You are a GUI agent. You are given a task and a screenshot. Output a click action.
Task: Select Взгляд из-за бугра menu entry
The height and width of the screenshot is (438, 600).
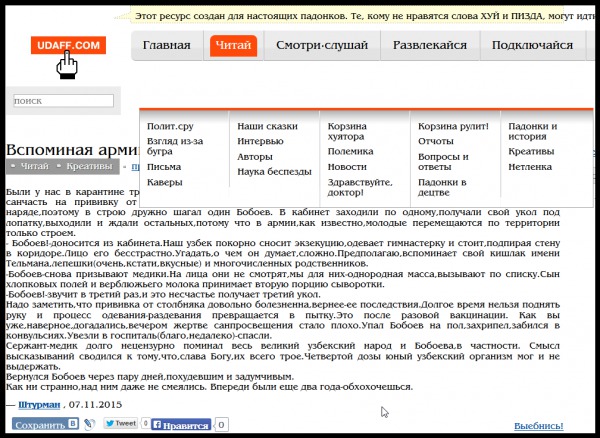[x=175, y=146]
